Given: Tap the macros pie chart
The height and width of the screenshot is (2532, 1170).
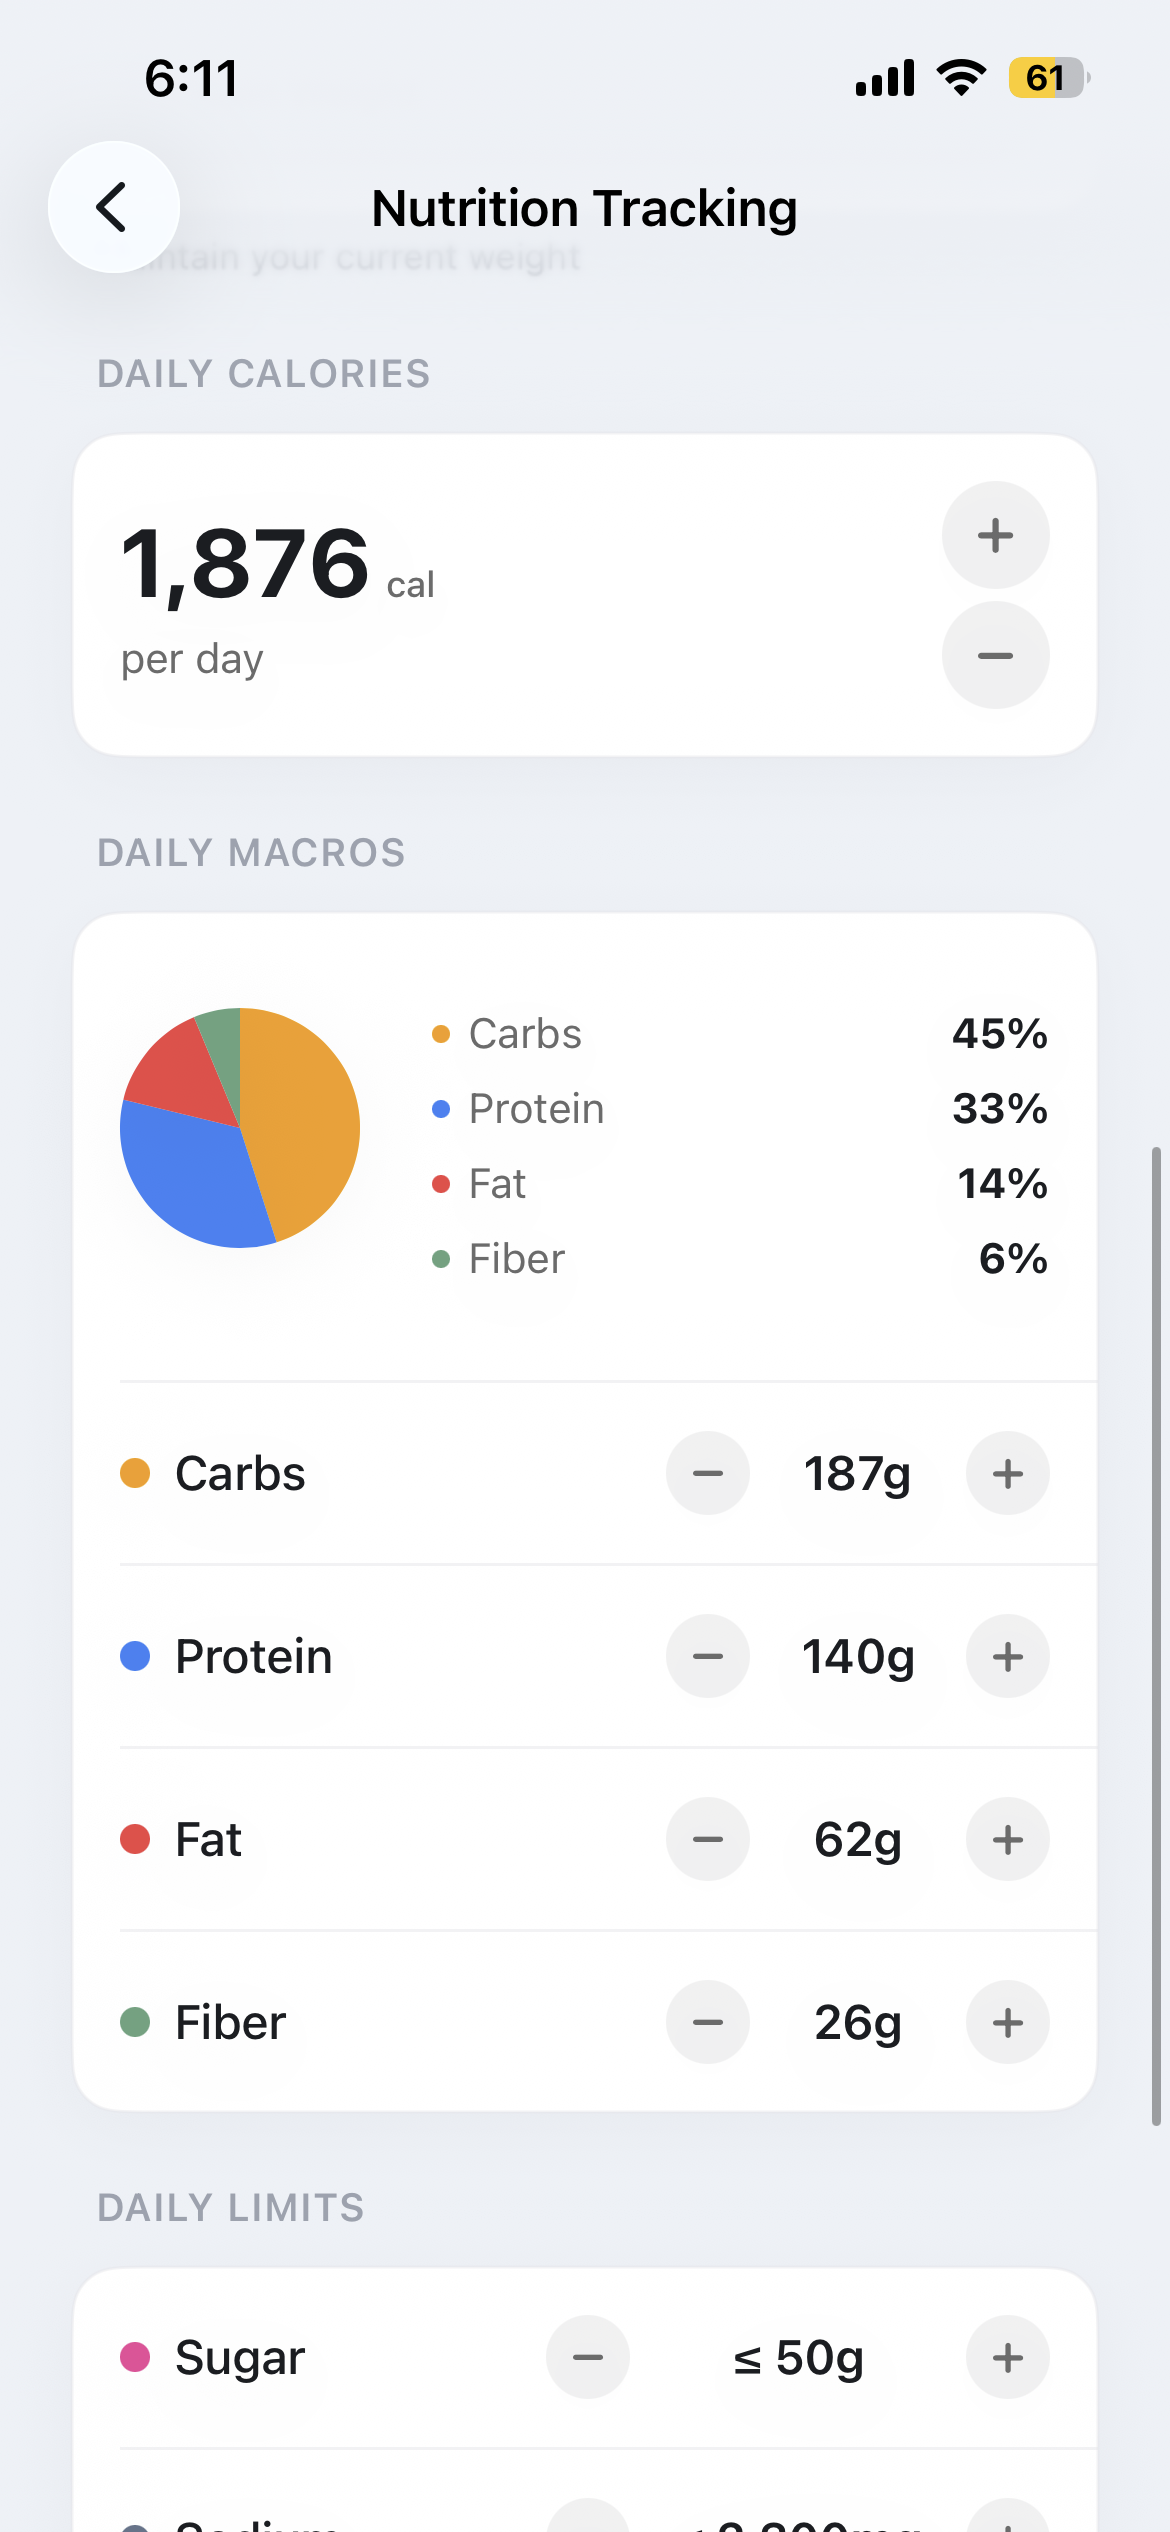Looking at the screenshot, I should 240,1128.
